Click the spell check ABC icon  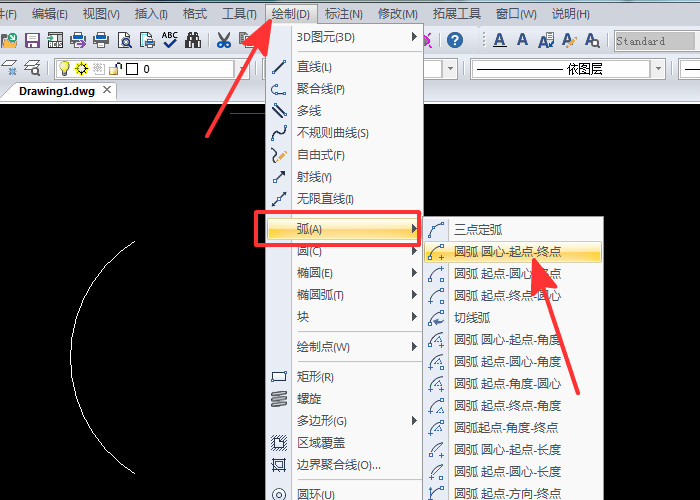[169, 41]
